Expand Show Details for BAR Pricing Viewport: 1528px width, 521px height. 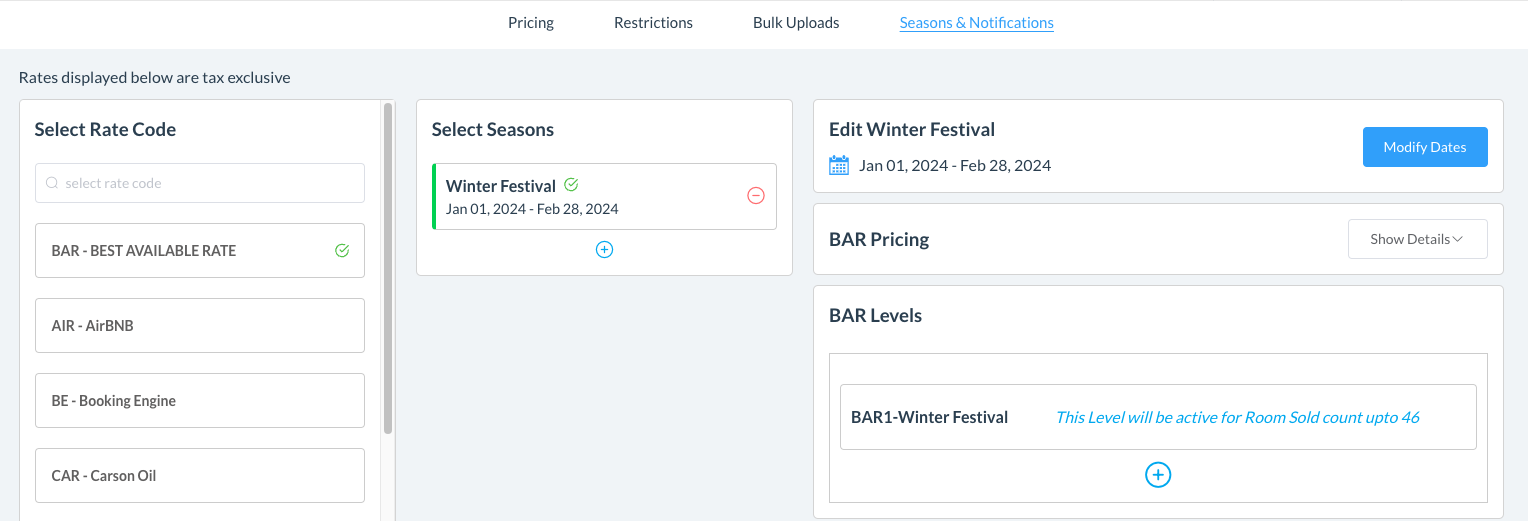(1417, 239)
